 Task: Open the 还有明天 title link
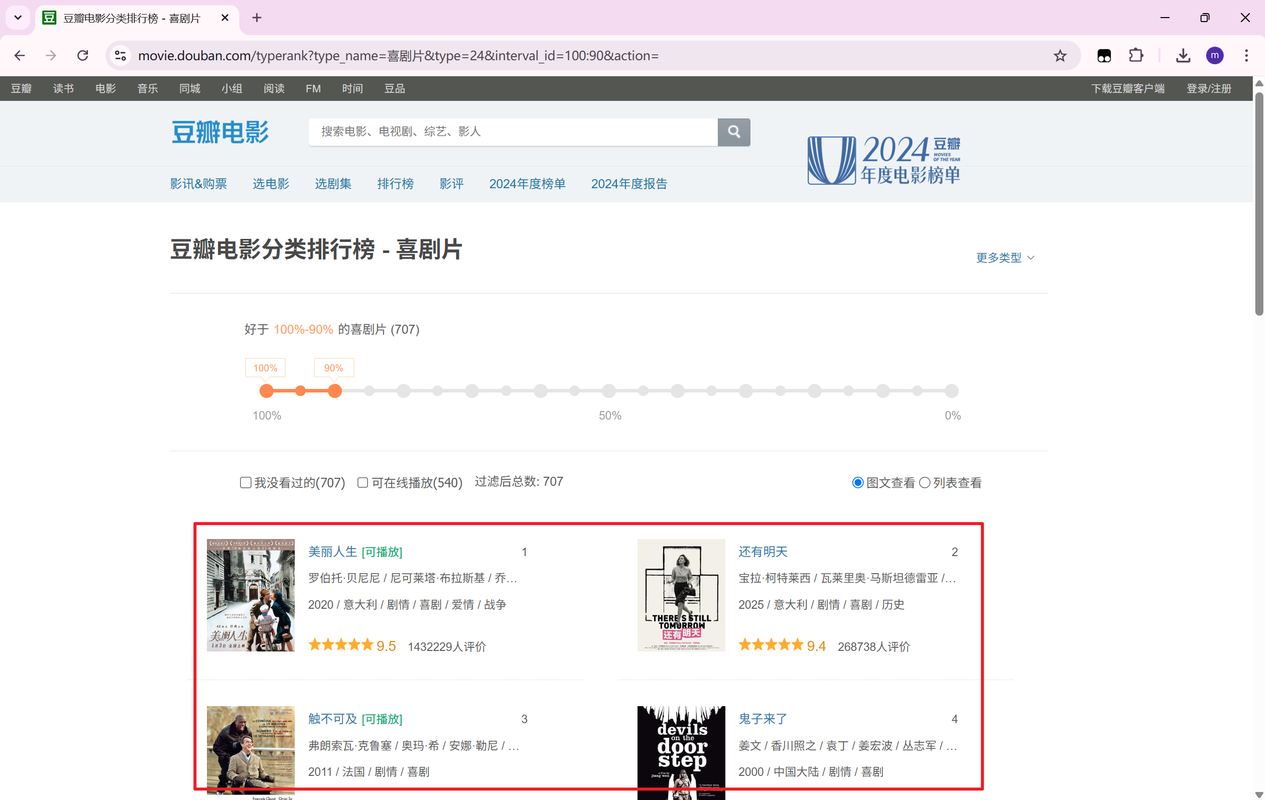point(763,552)
